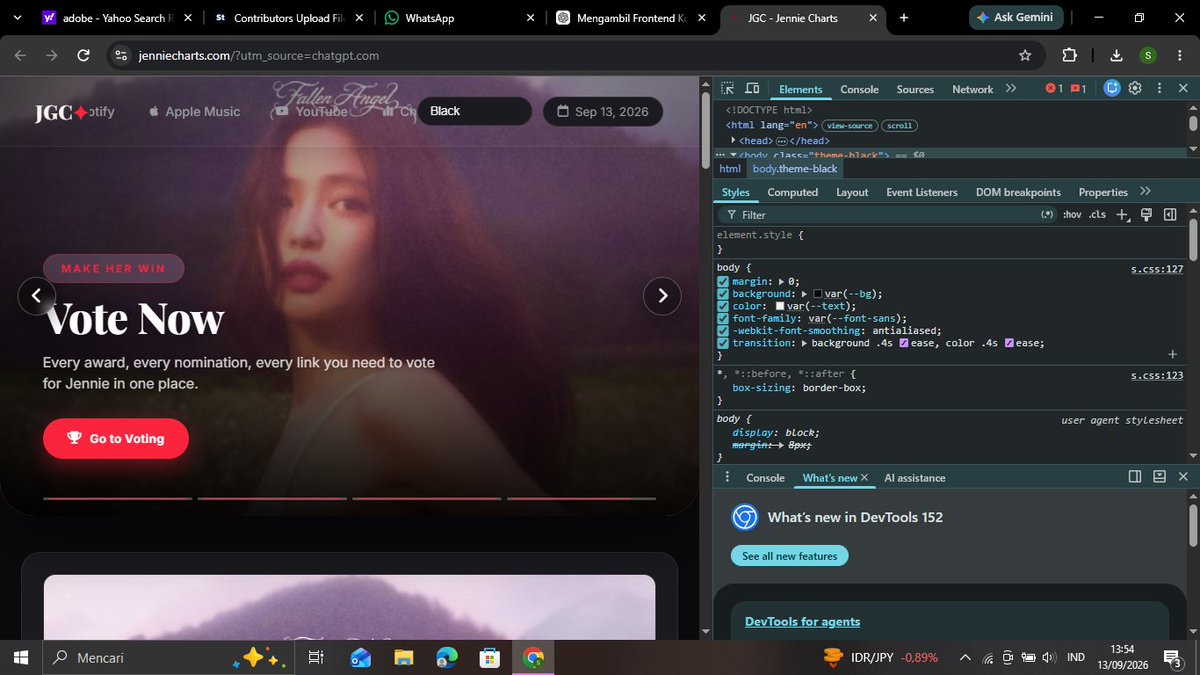The height and width of the screenshot is (675, 1200).
Task: Toggle the .cls element classes panel
Action: tap(1098, 214)
